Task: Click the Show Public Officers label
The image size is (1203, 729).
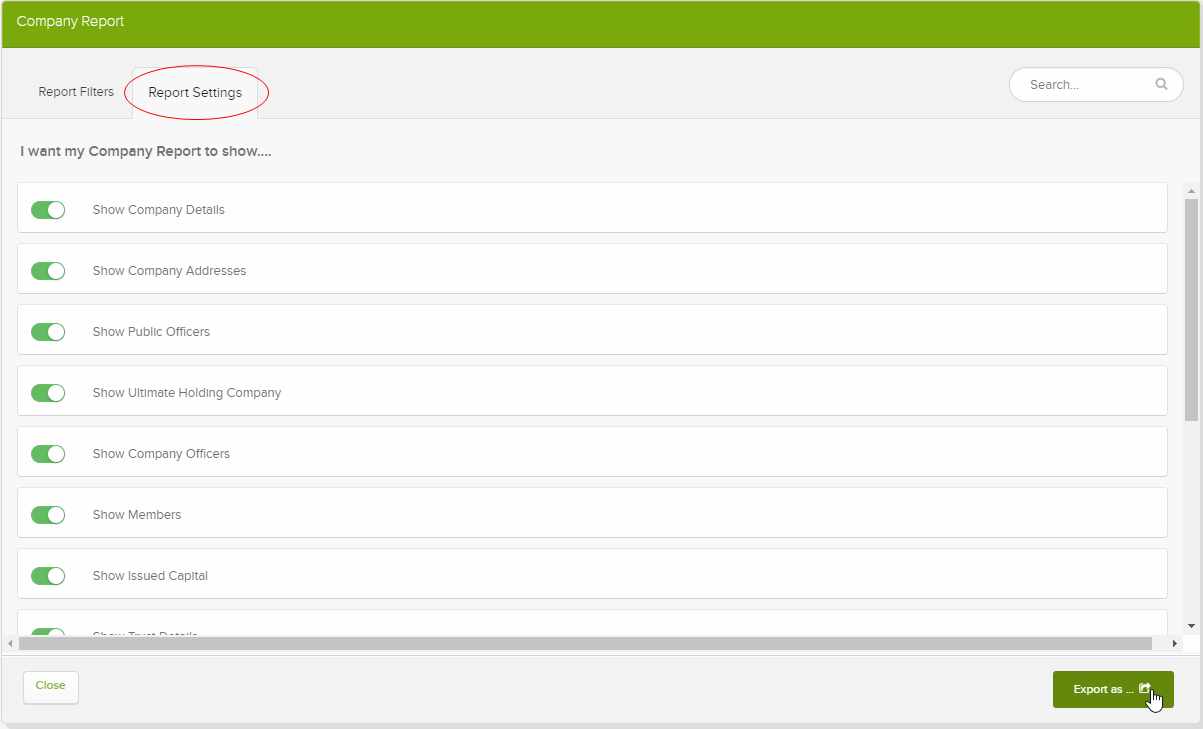Action: coord(151,332)
